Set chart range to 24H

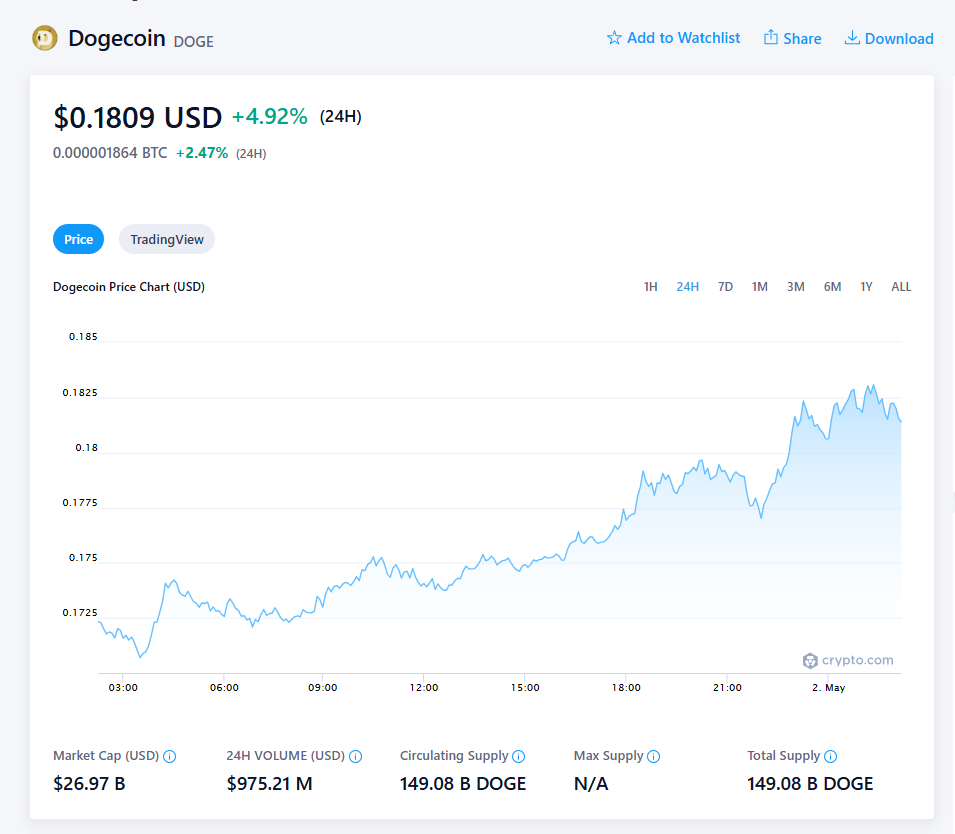[688, 286]
